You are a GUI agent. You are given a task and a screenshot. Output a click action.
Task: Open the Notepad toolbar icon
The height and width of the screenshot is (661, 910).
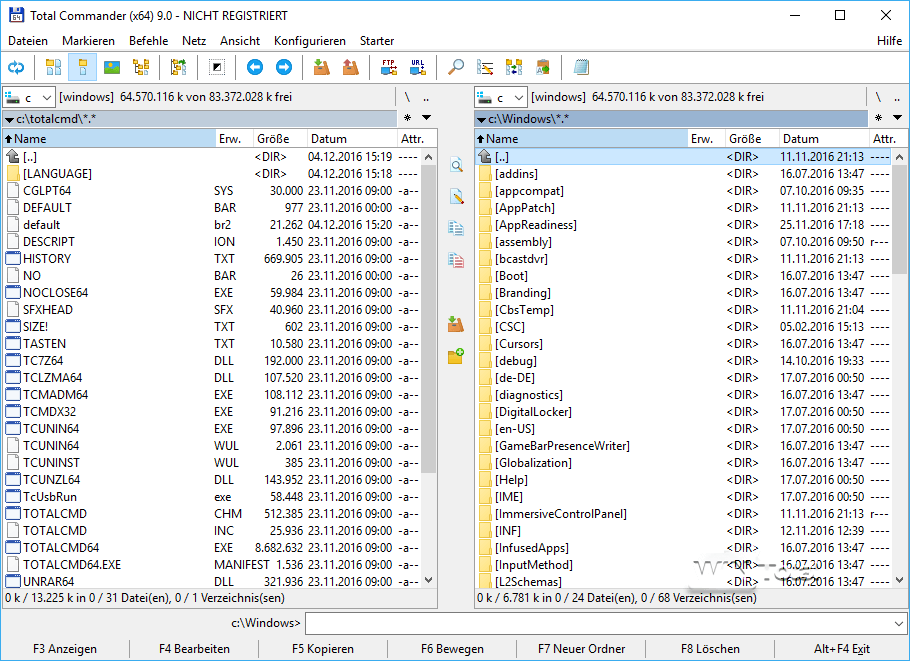coord(581,67)
